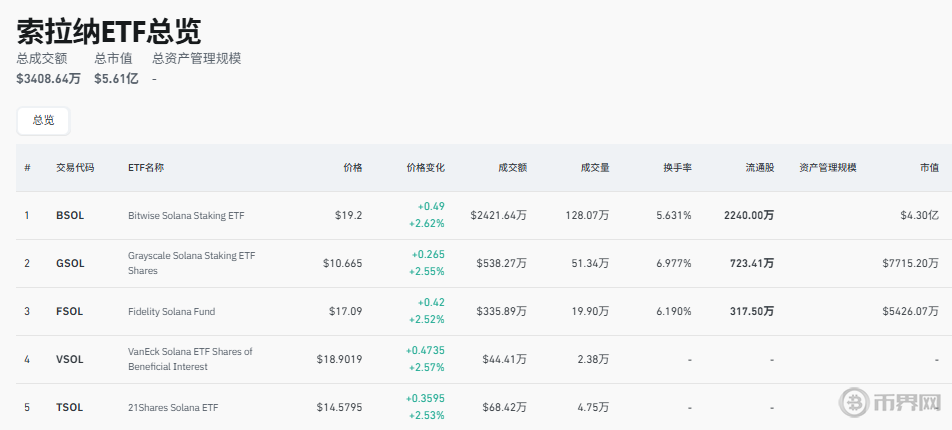Select the FSOL ticker symbol

(70, 311)
